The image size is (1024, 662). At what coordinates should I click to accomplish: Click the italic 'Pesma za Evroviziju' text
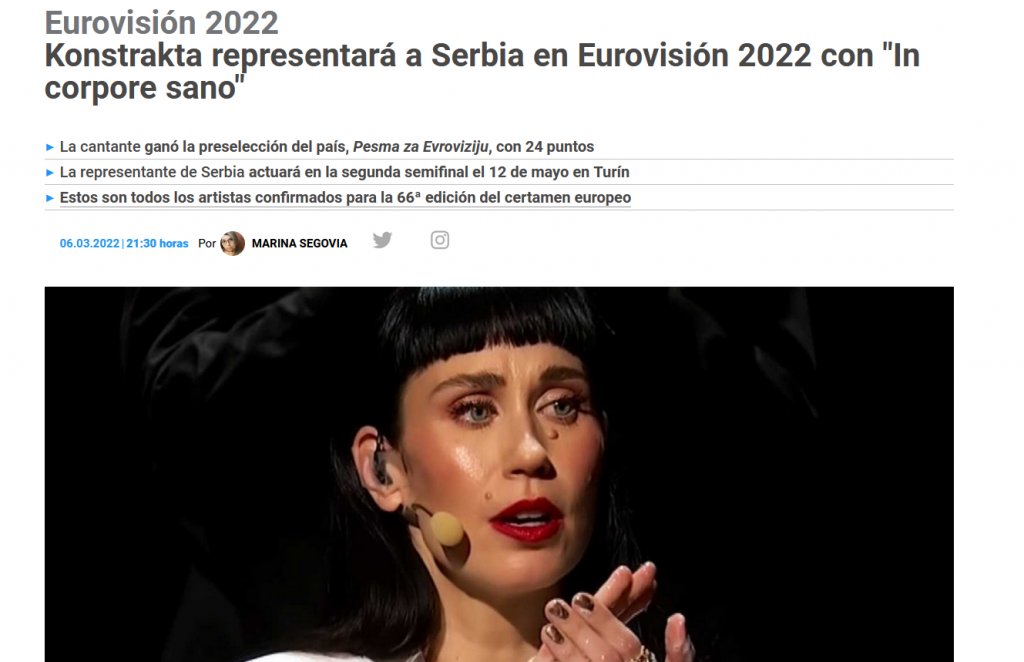pyautogui.click(x=421, y=146)
